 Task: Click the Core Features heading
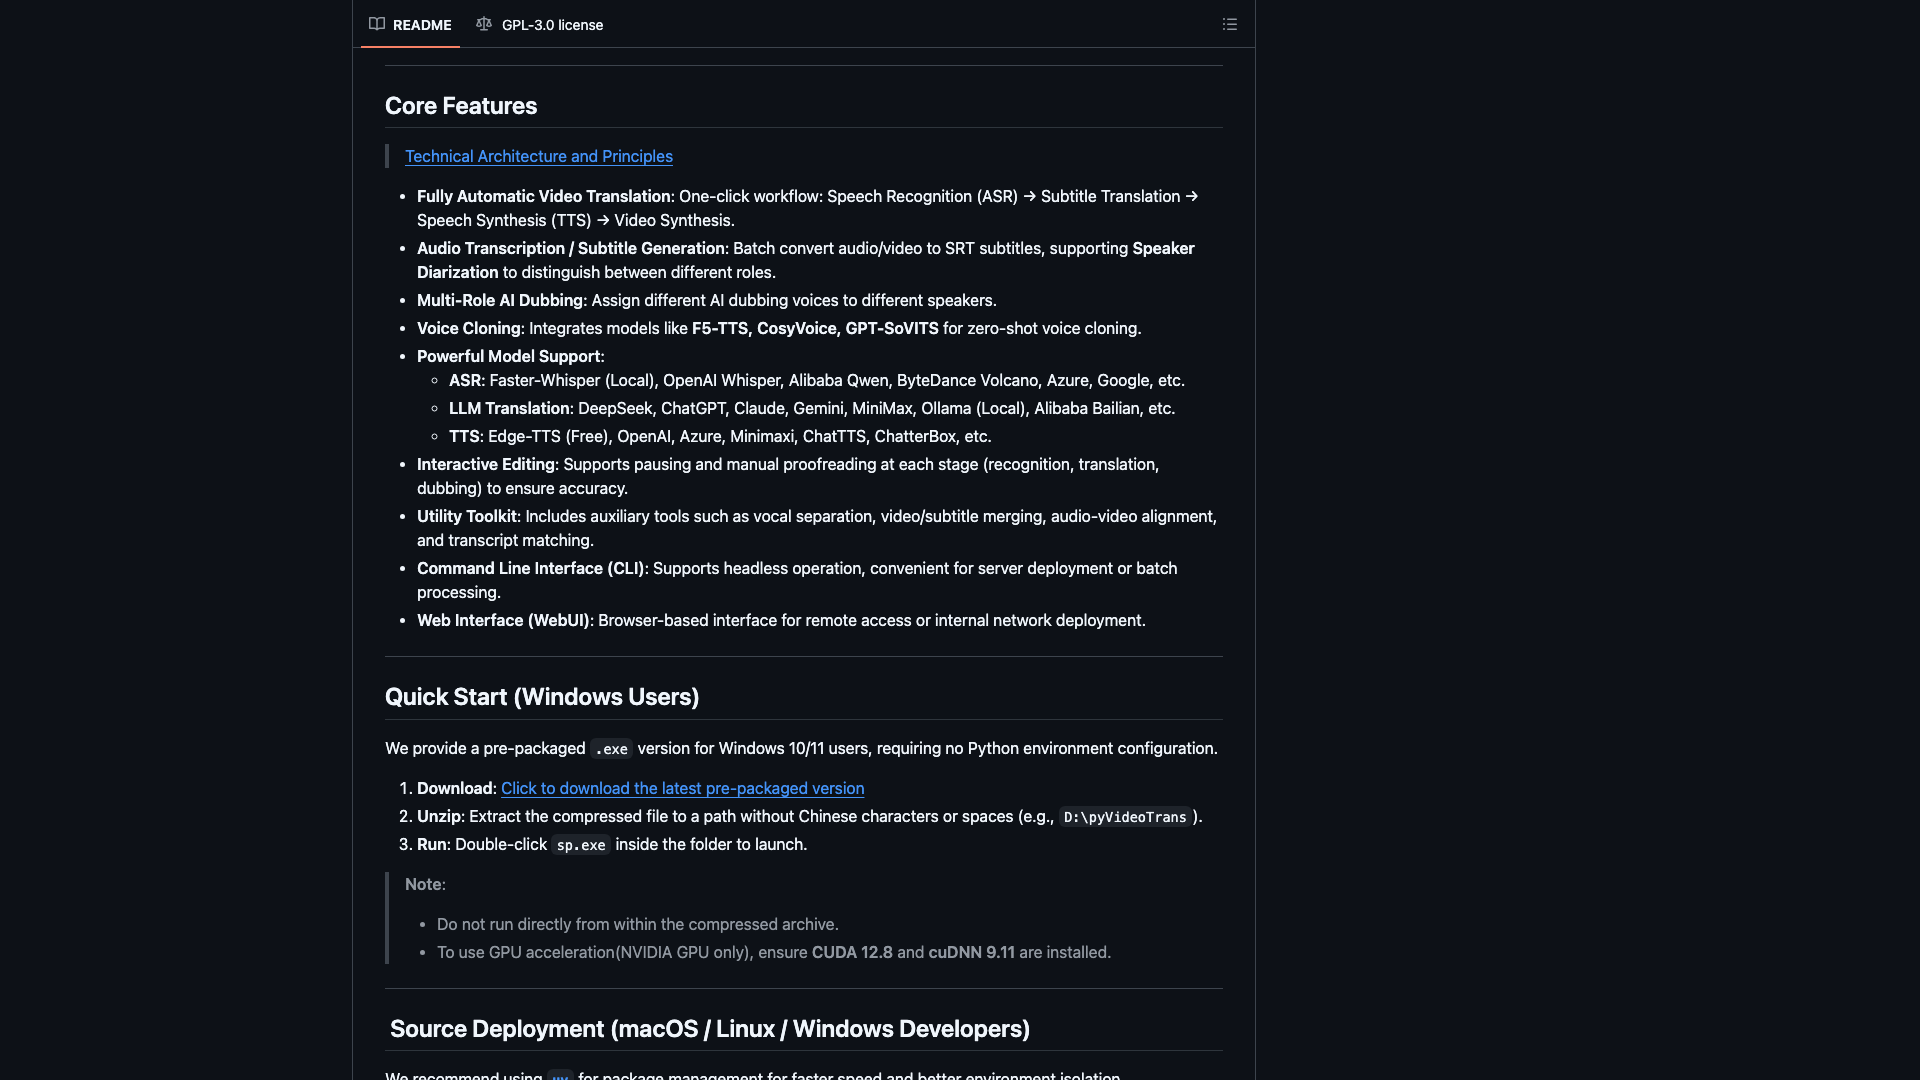461,106
